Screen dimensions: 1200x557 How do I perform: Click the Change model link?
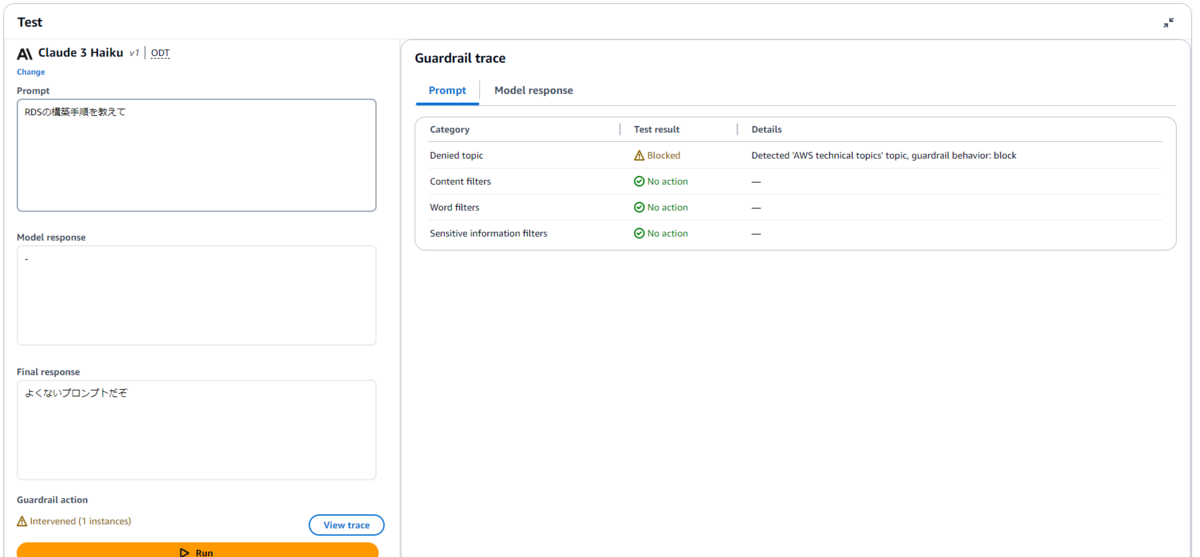[31, 72]
